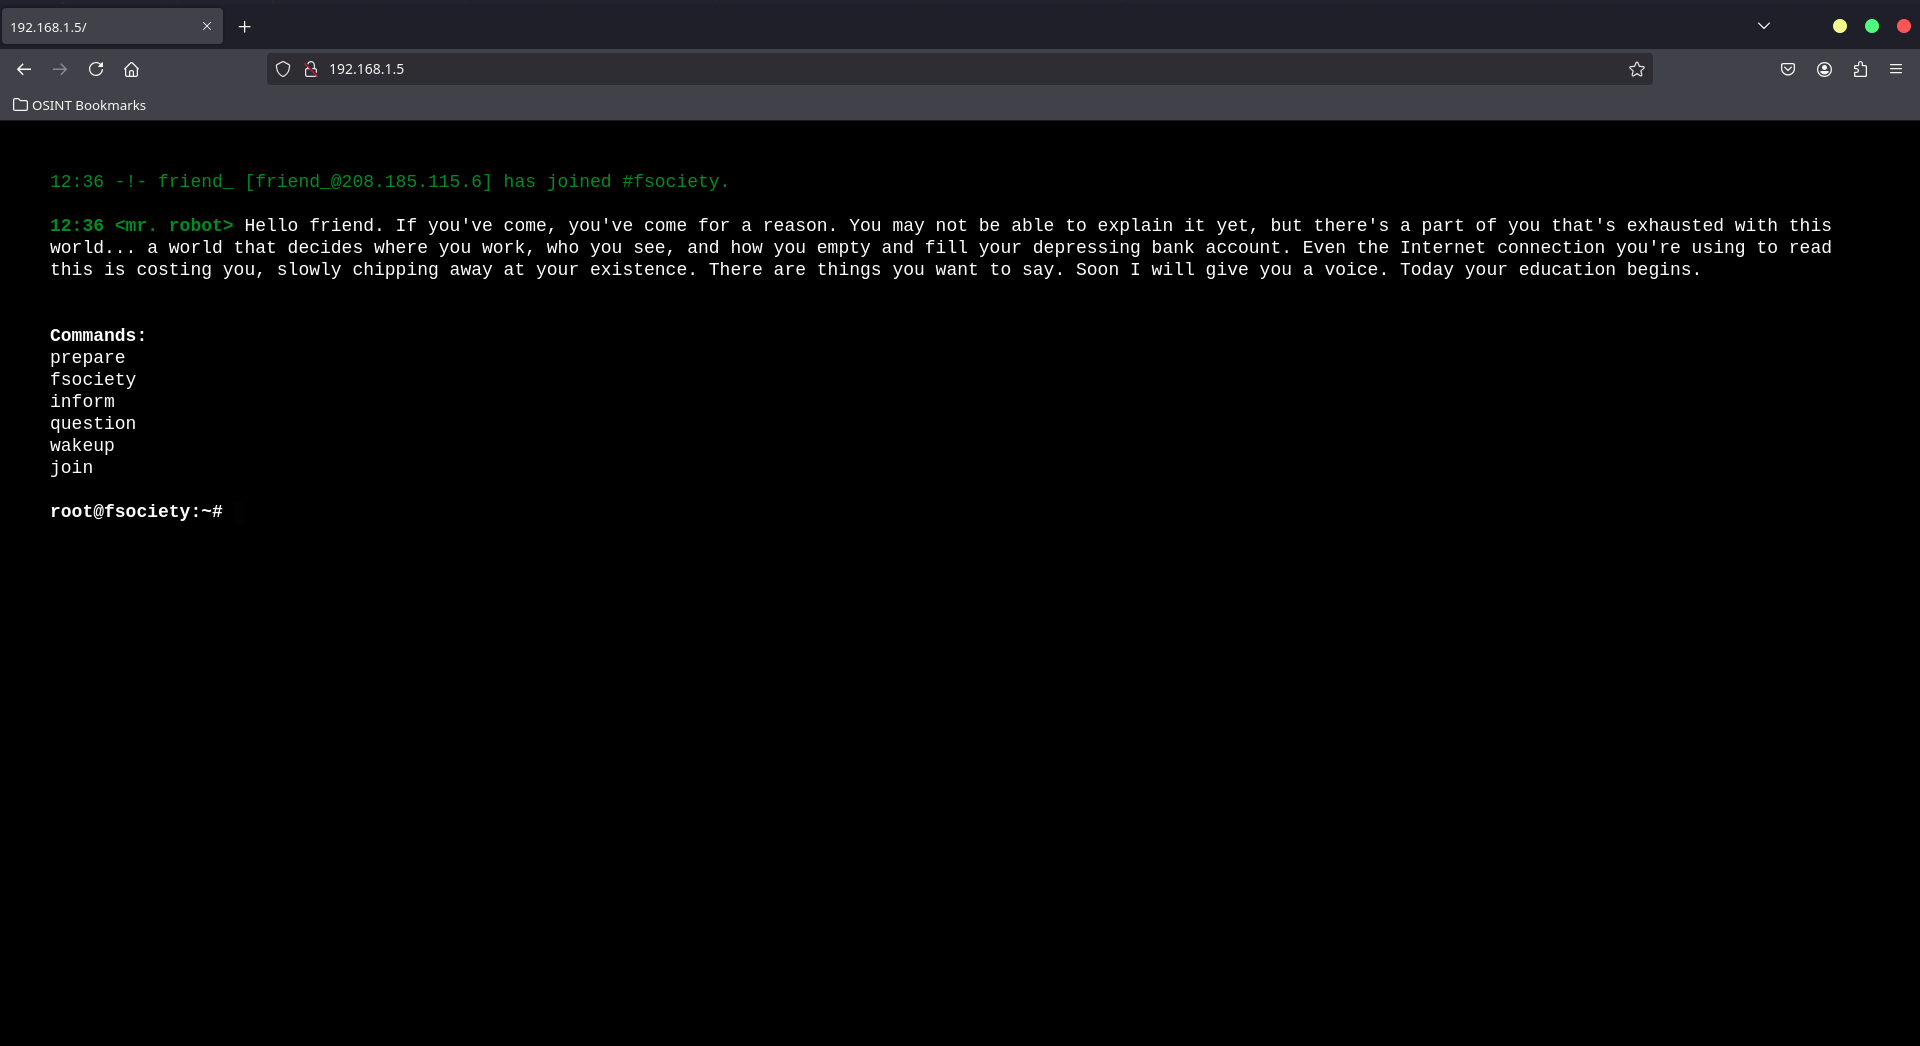This screenshot has width=1920, height=1046.
Task: Open the tracking protection shield icon
Action: point(283,69)
